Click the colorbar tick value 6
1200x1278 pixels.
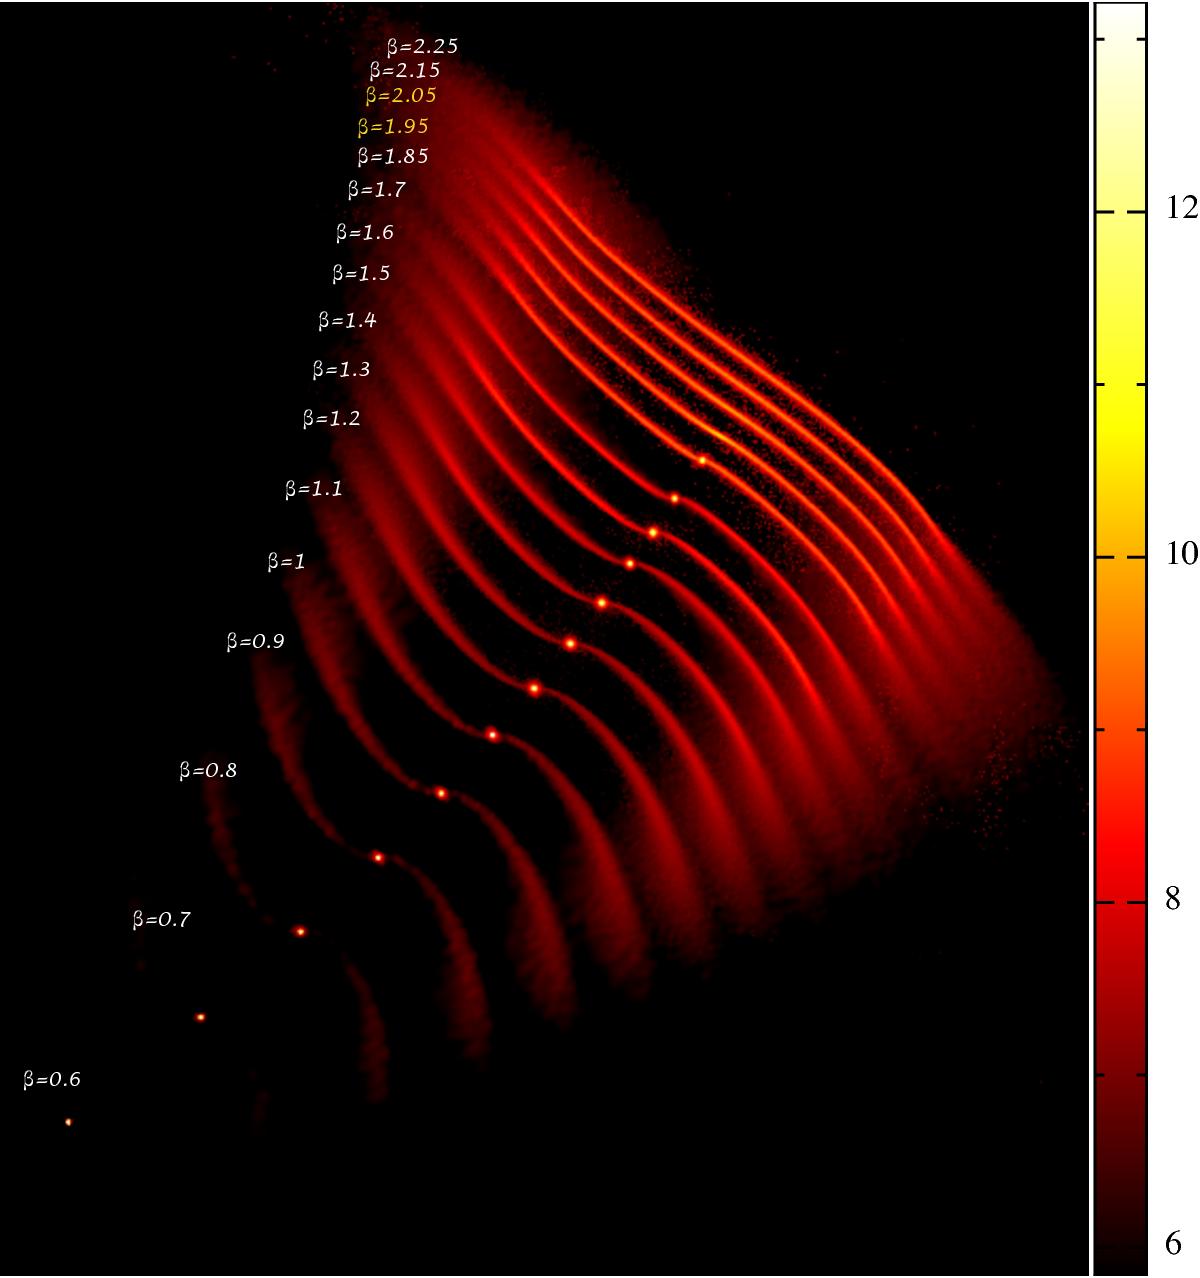pos(1173,1243)
